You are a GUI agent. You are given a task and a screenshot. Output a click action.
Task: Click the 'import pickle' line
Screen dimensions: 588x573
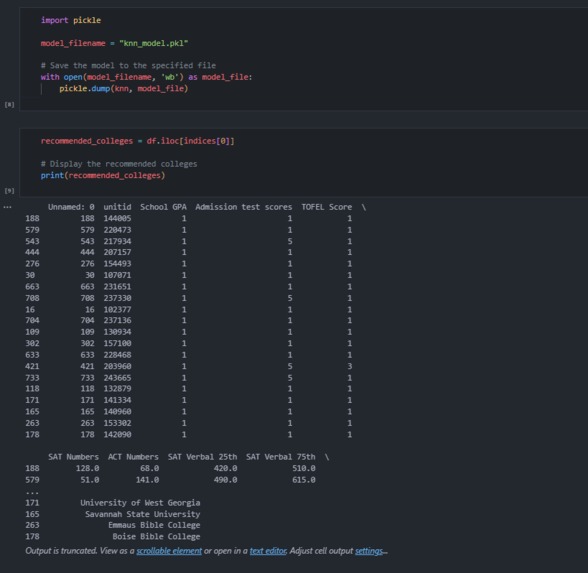pos(71,20)
